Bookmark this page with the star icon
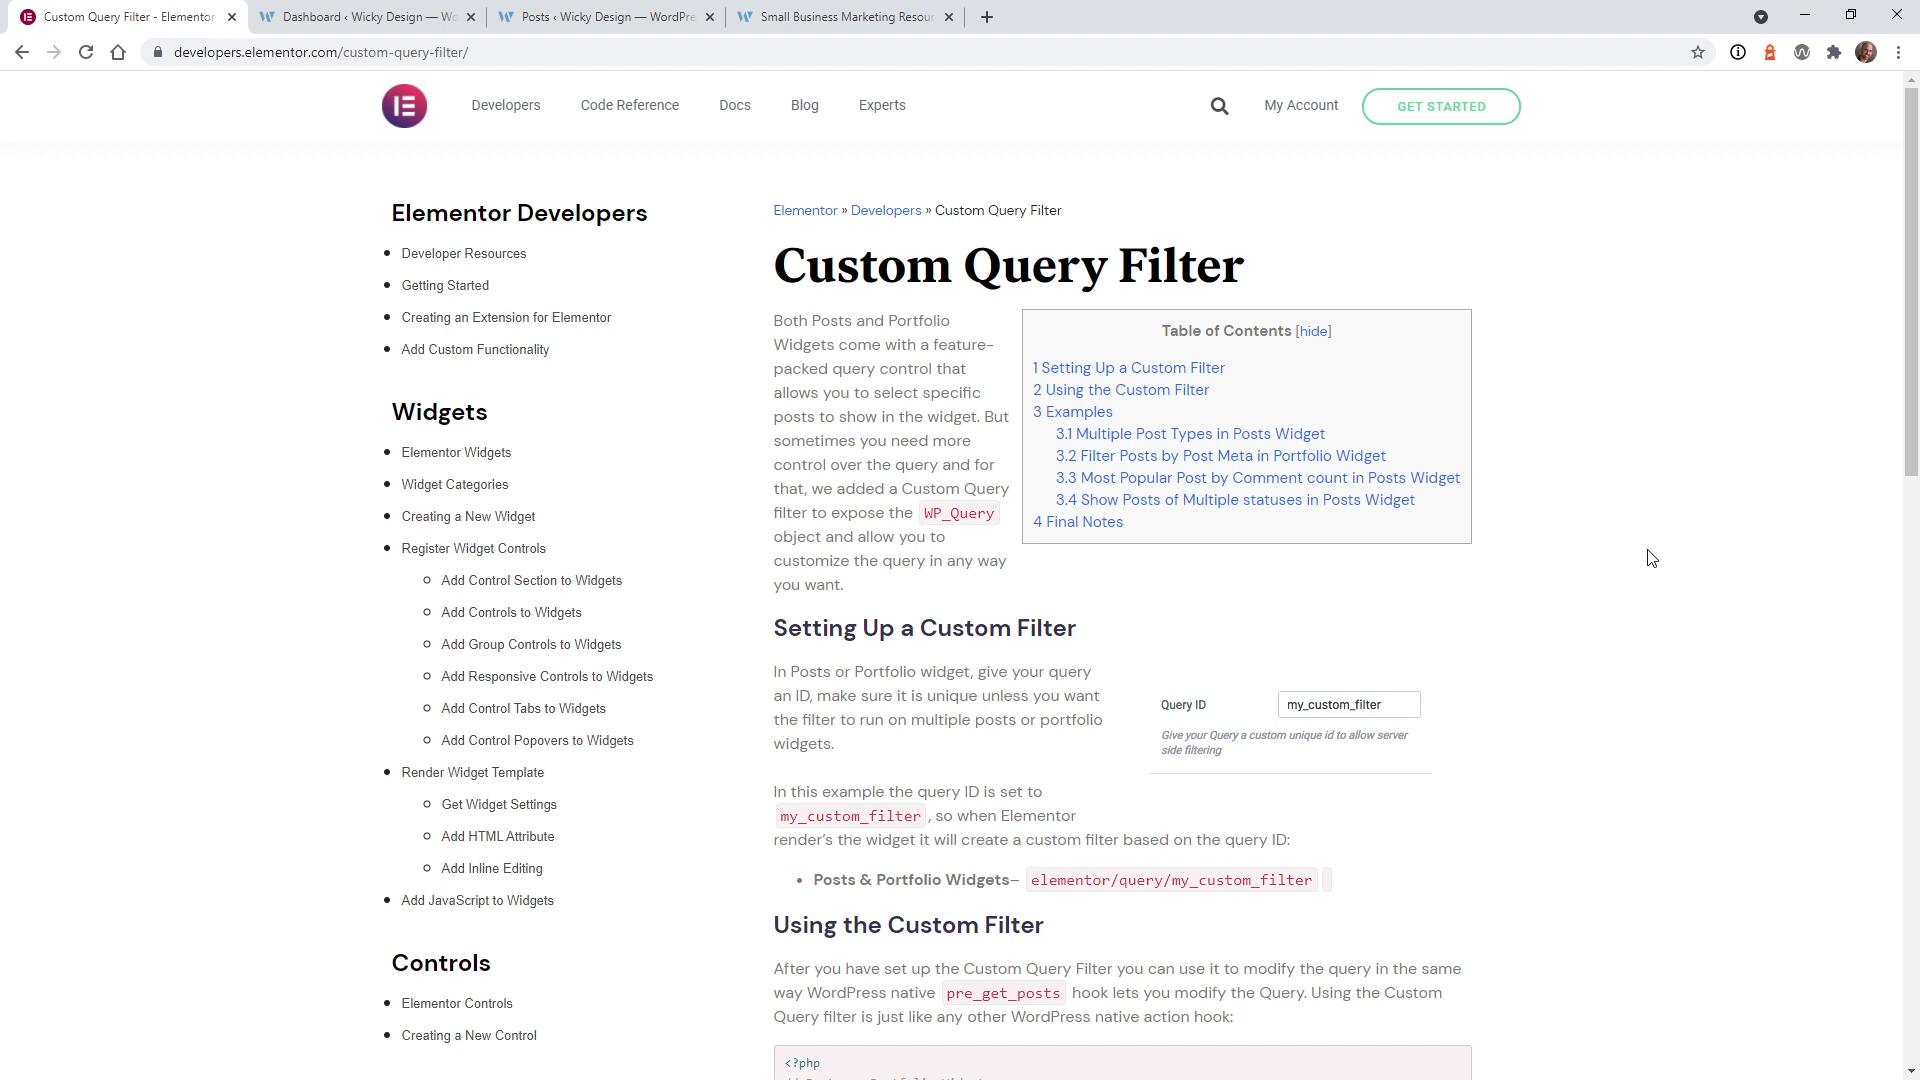Viewport: 1920px width, 1080px height. click(1697, 52)
